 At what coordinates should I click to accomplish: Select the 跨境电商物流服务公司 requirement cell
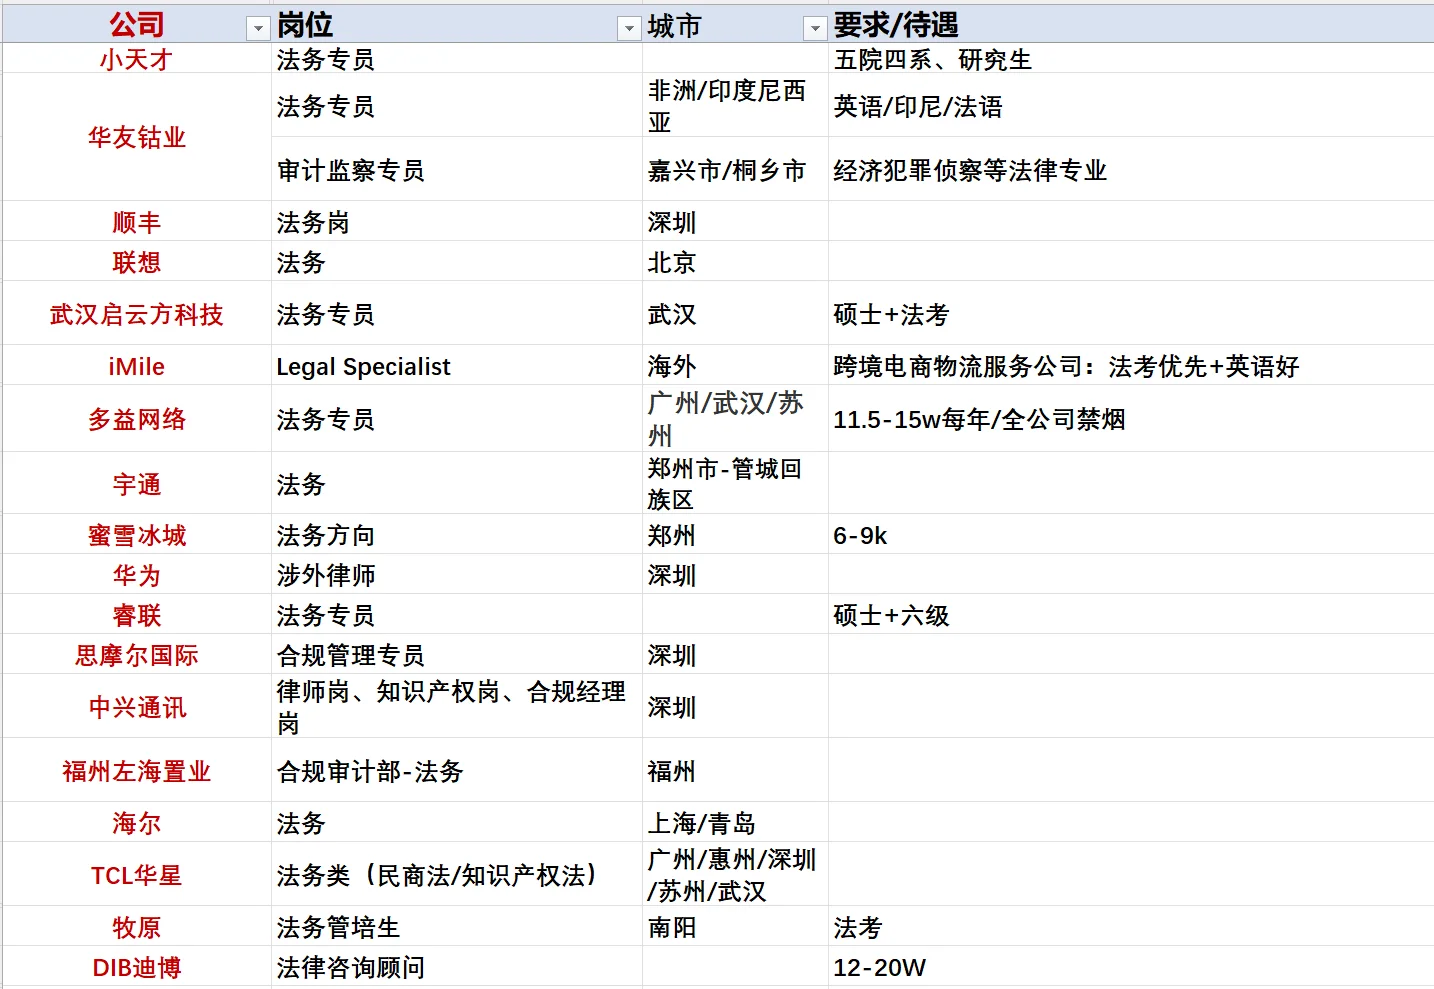1131,366
